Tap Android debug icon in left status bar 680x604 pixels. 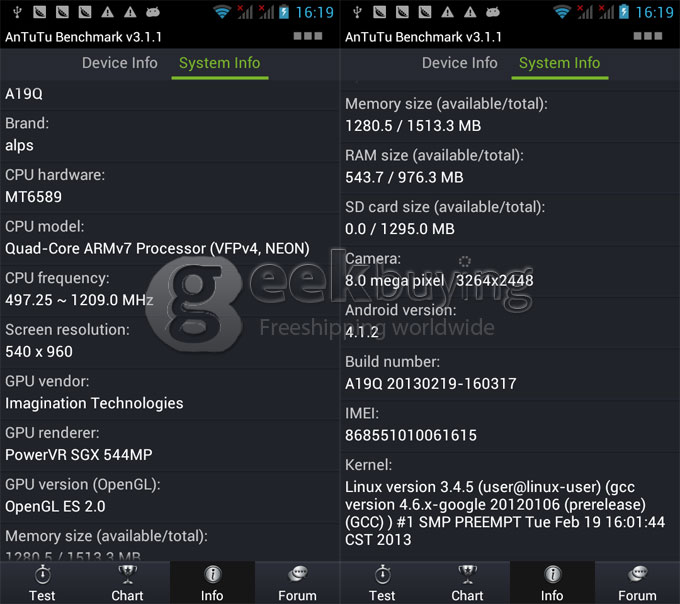point(153,12)
